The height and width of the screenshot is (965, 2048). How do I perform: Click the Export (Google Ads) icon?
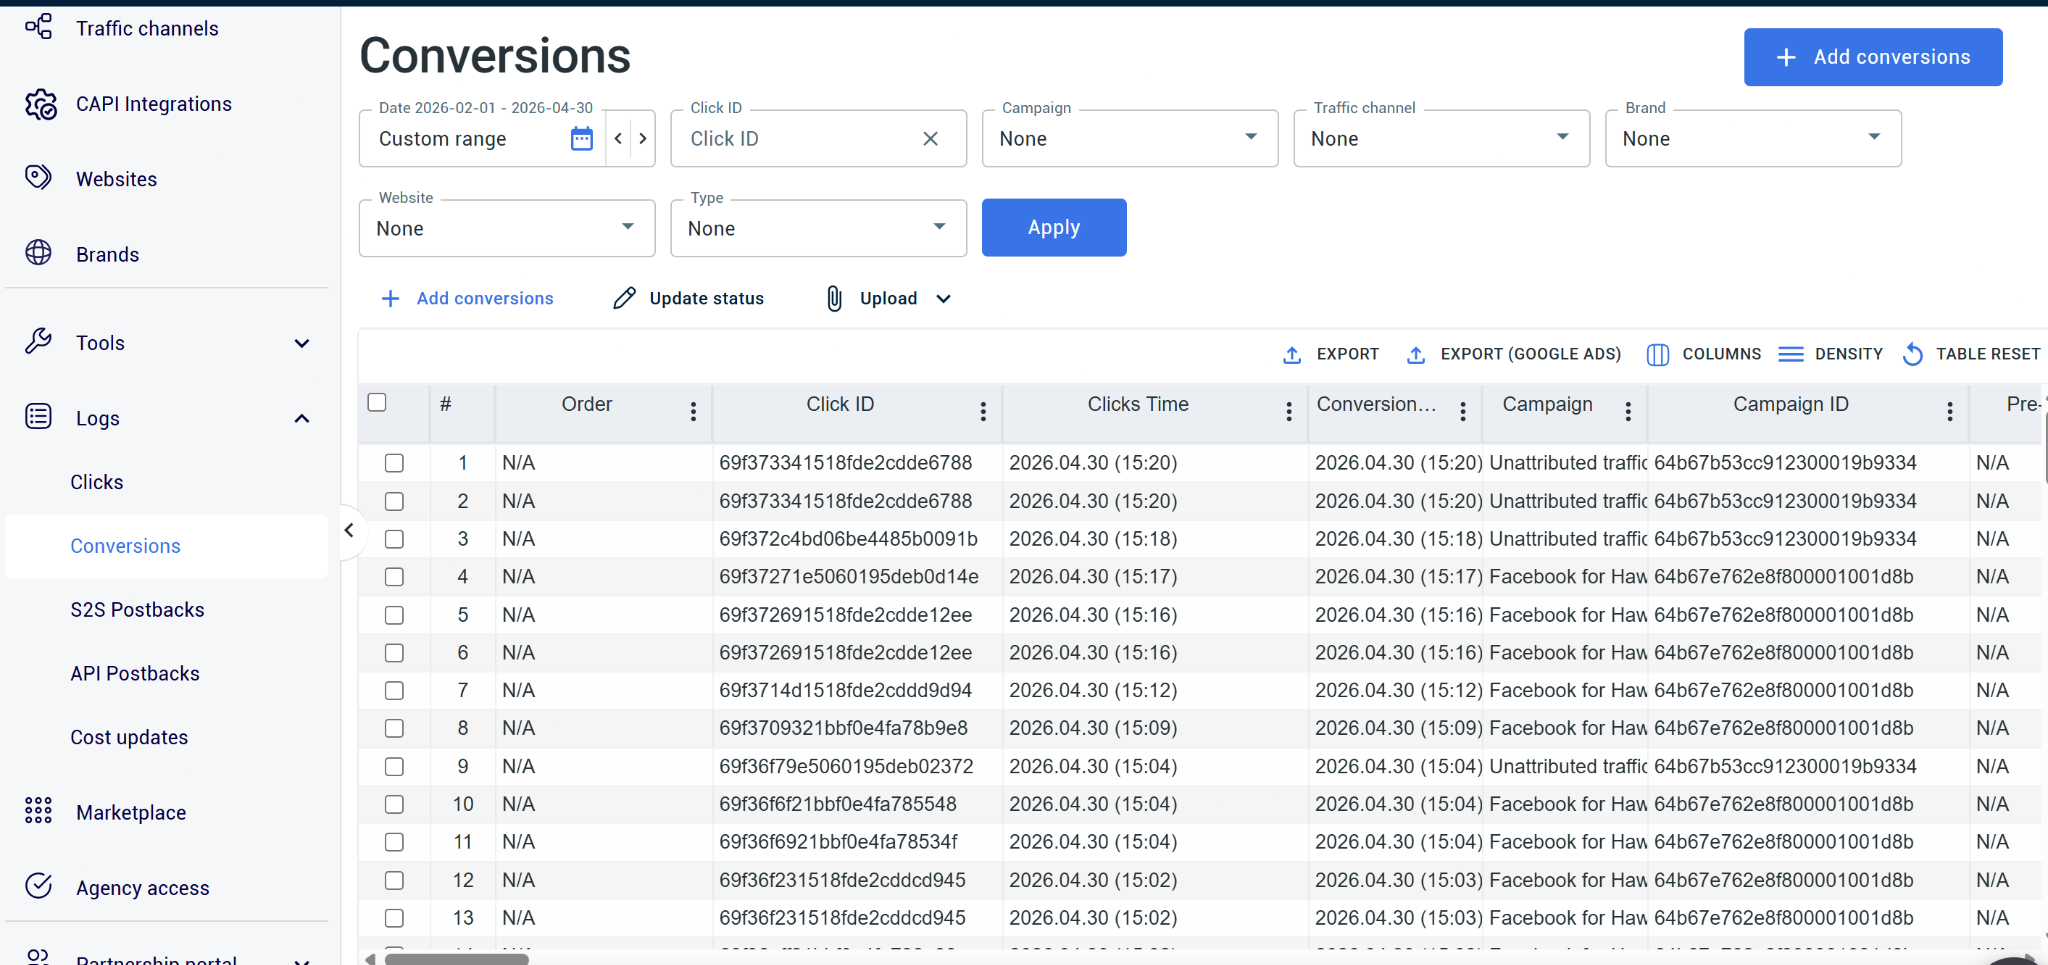point(1416,355)
